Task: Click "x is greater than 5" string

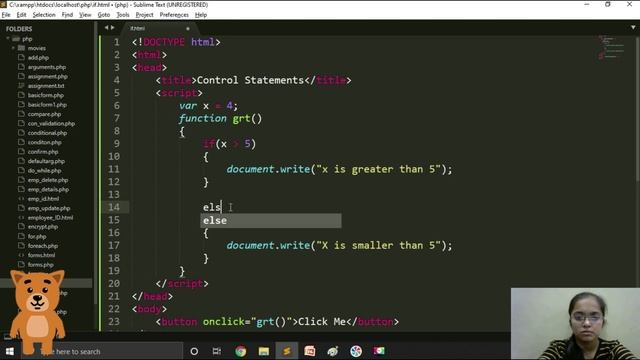Action: 378,169
